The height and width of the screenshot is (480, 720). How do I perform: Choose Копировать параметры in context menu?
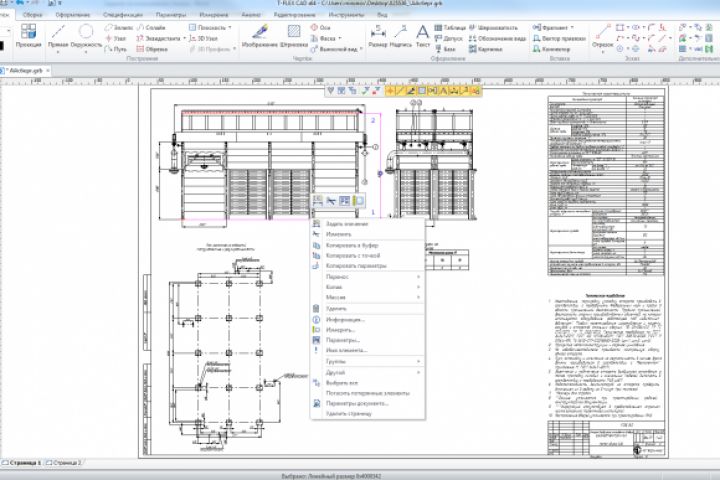click(x=367, y=266)
